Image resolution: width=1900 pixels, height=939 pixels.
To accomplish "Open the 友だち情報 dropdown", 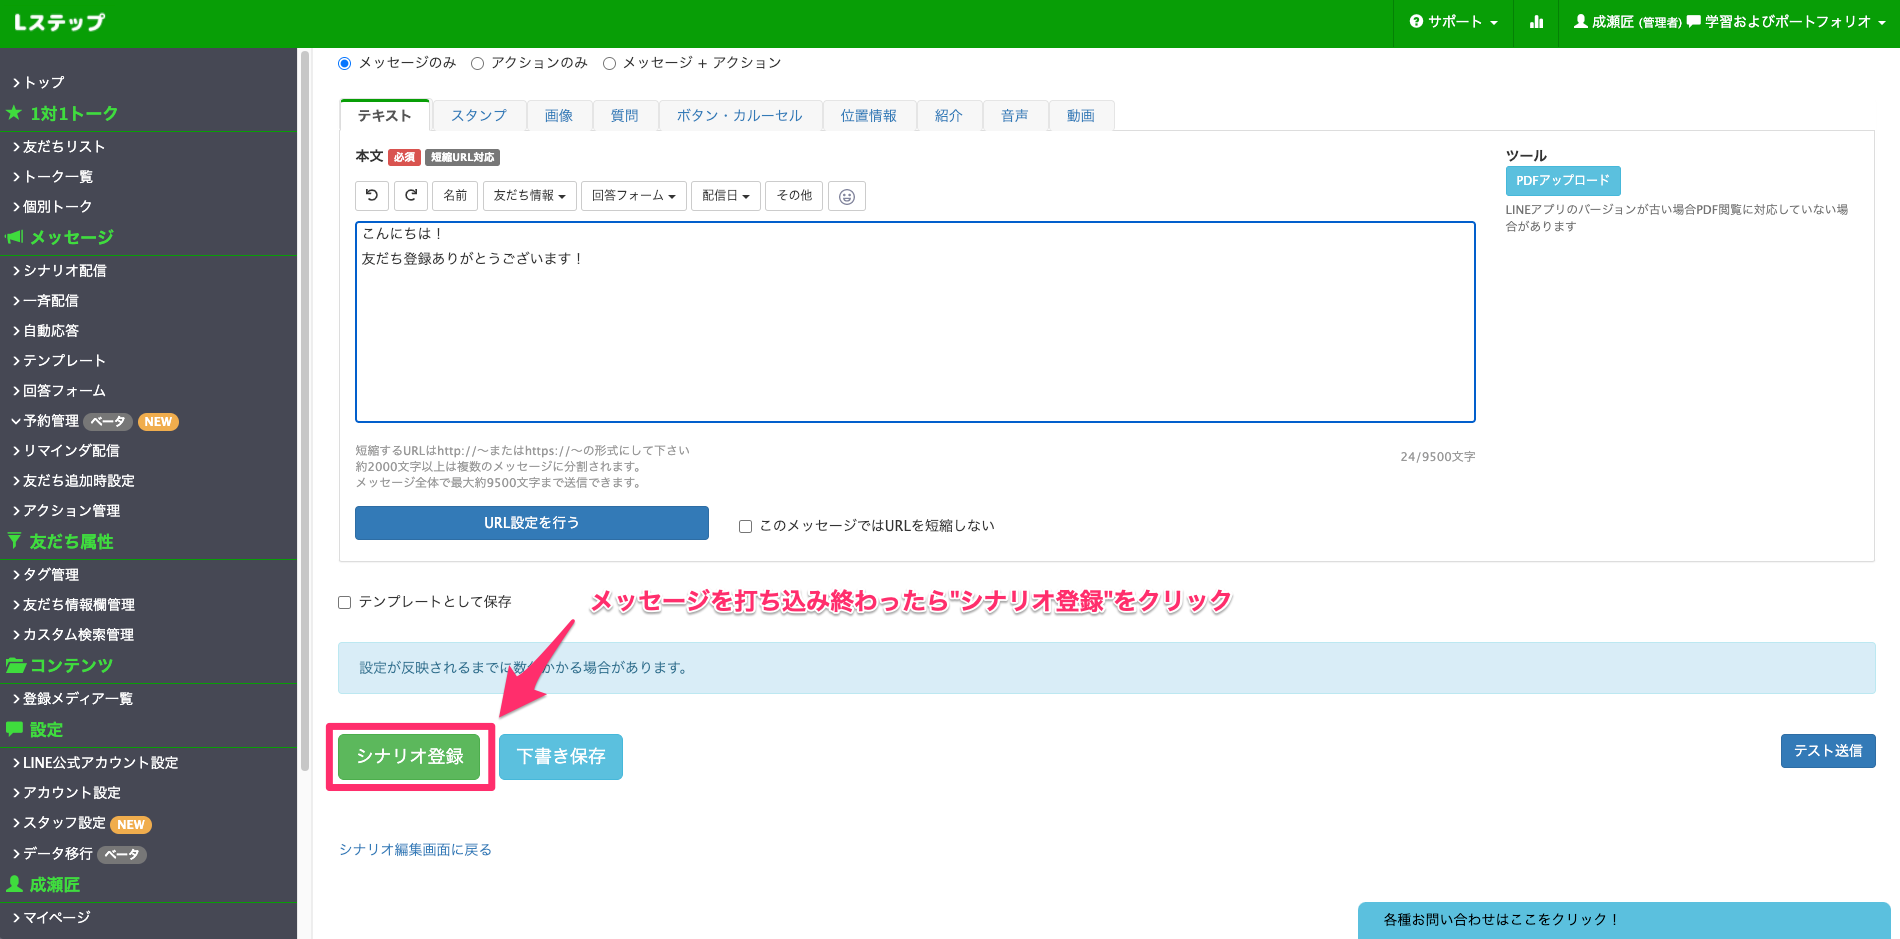I will 530,195.
